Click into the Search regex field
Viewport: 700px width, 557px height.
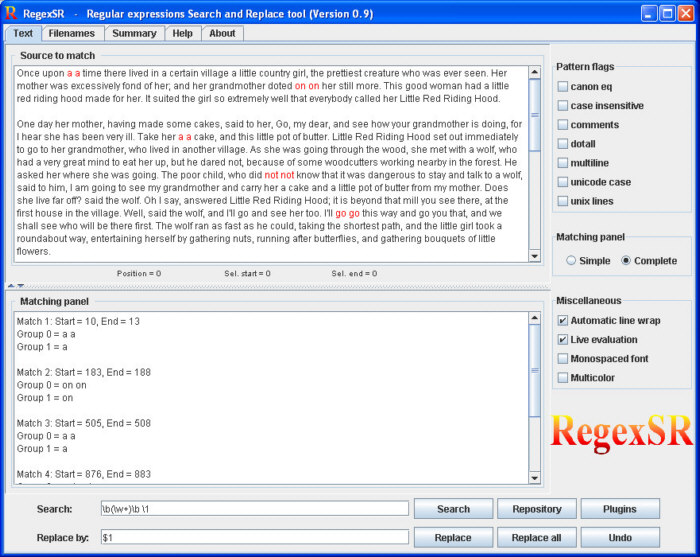coord(254,509)
